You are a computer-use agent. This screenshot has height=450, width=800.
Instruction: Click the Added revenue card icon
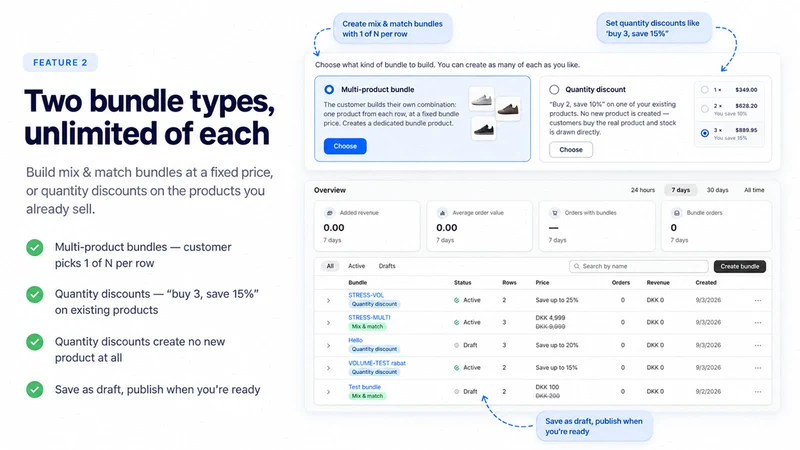pos(330,213)
